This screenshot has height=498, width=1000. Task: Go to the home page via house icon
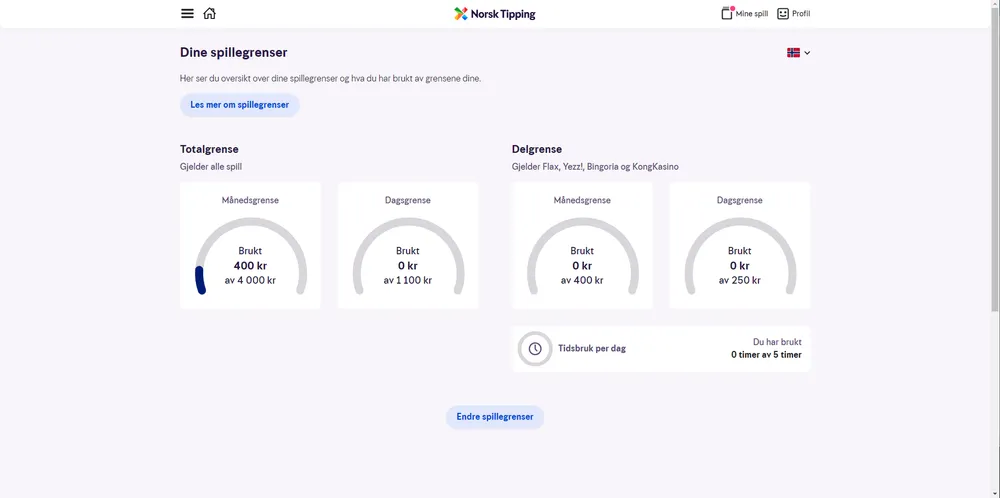[x=209, y=14]
